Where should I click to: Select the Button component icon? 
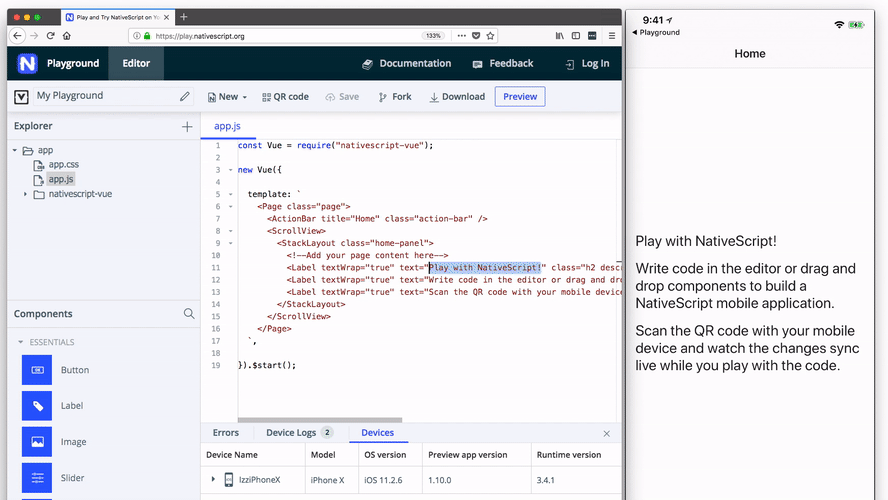click(x=37, y=370)
